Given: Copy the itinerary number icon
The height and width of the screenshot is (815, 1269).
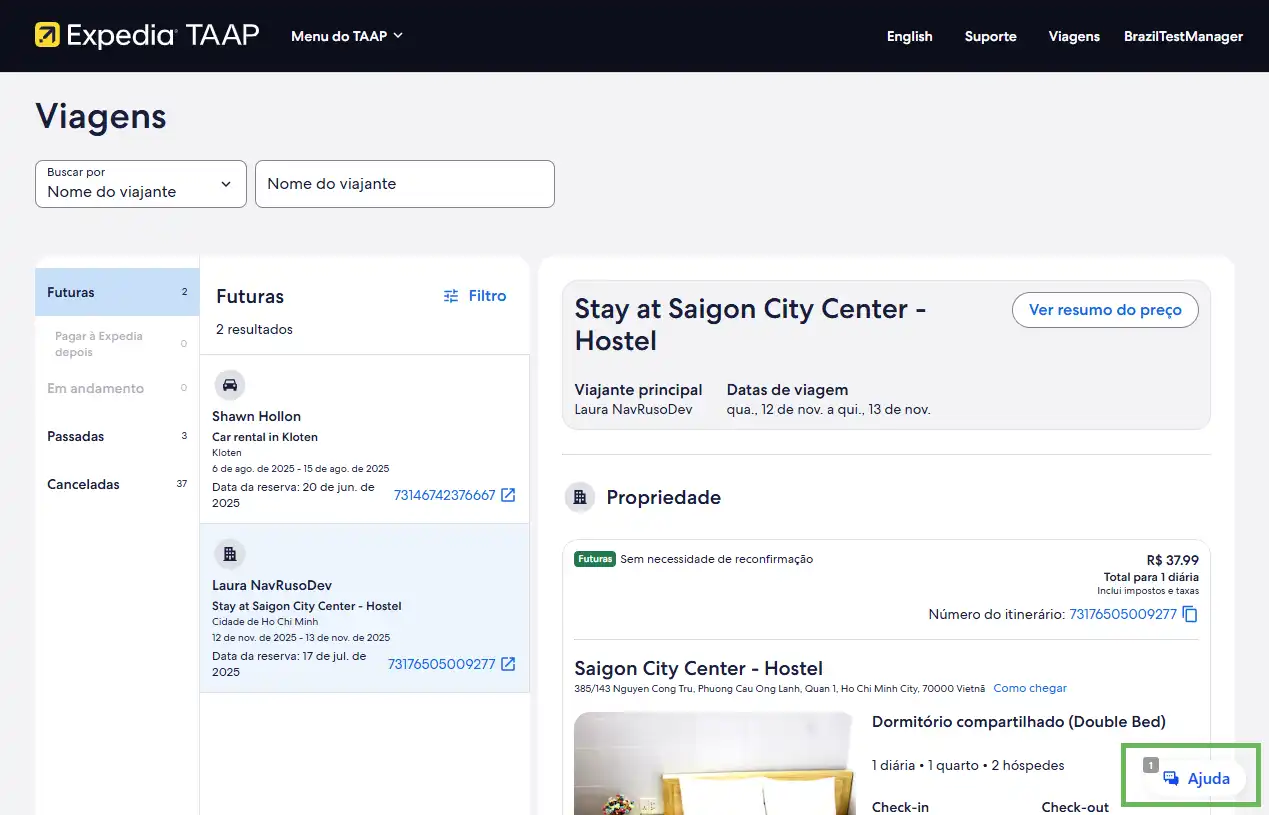Looking at the screenshot, I should [x=1190, y=614].
